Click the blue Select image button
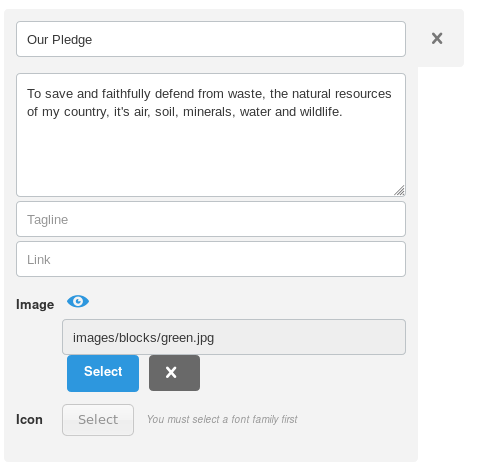Viewport: 496px width, 468px height. point(103,373)
